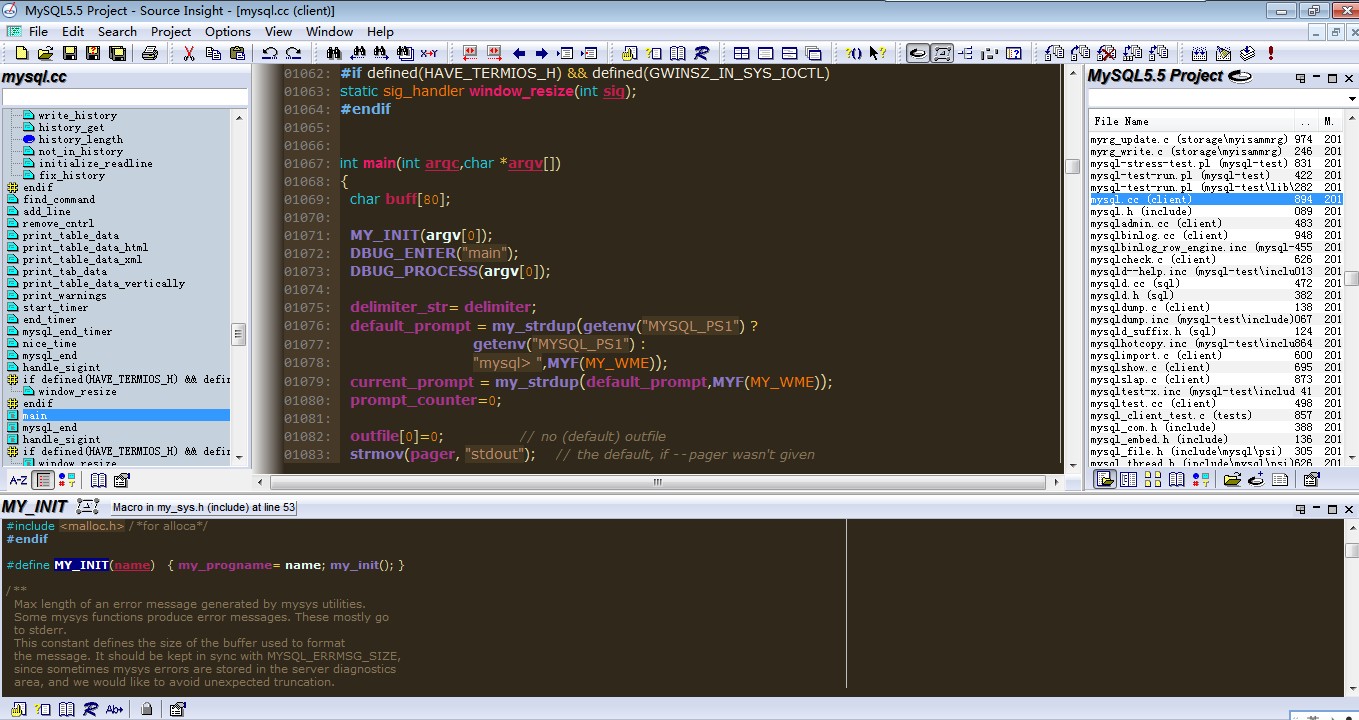Open the File menu
Viewport: 1359px width, 720px height.
tap(38, 31)
